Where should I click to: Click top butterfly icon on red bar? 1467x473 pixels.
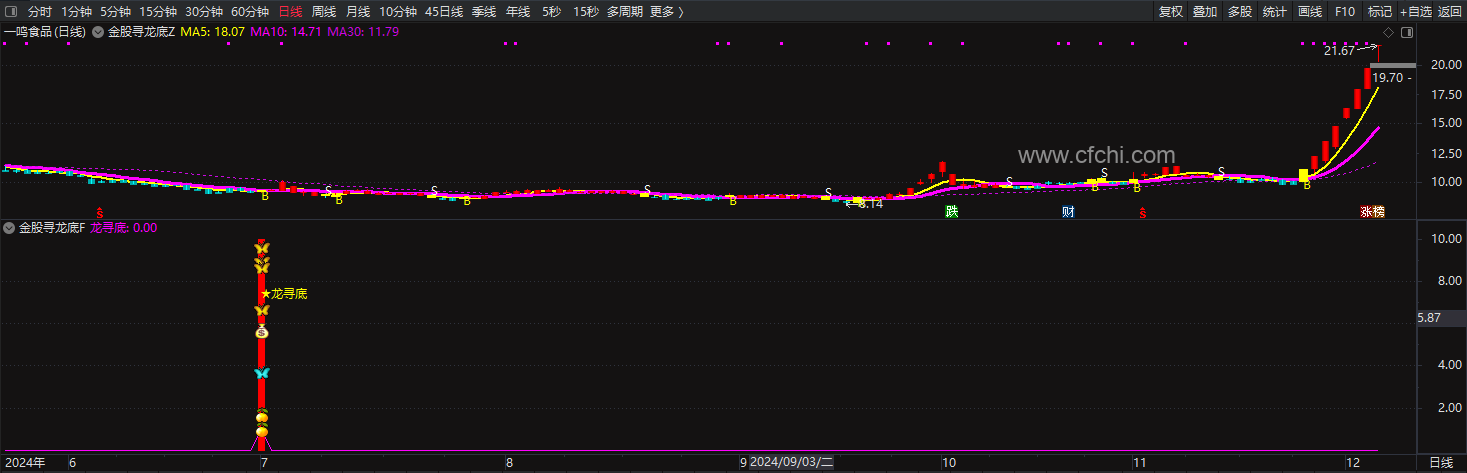click(x=262, y=248)
